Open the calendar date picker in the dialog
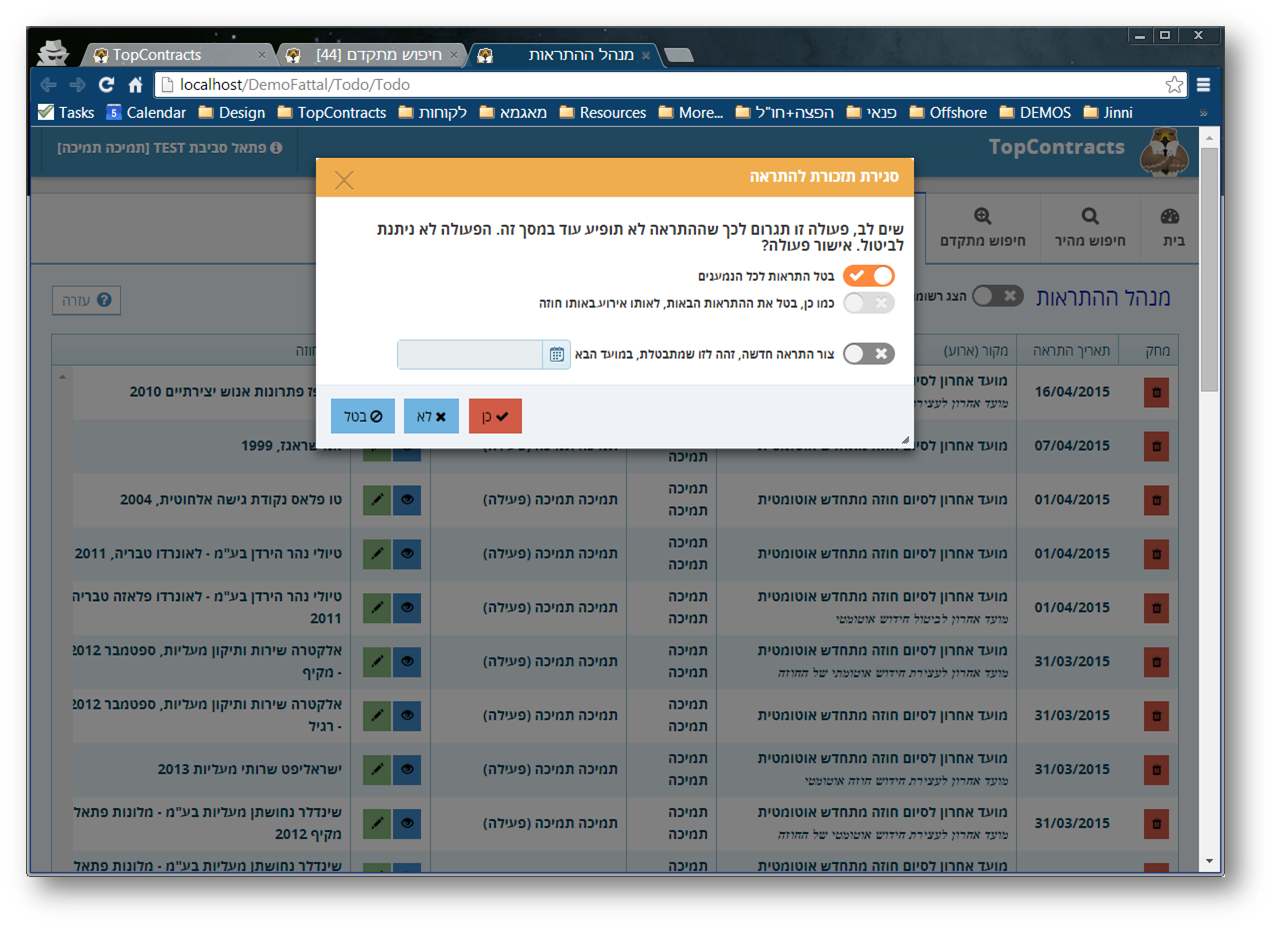This screenshot has height=929, width=1277. (x=556, y=354)
